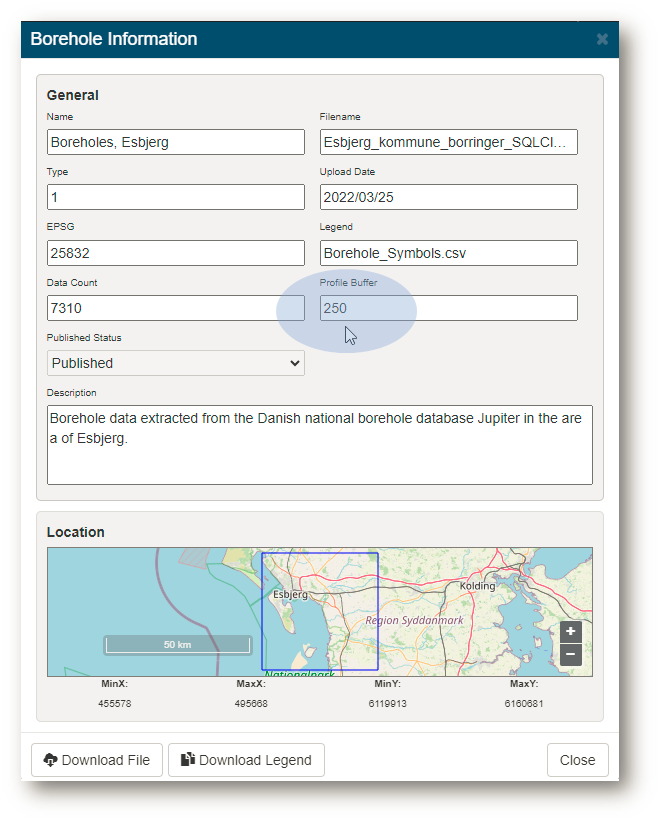Click the 'Upload Date' label
The image size is (661, 823).
(347, 172)
